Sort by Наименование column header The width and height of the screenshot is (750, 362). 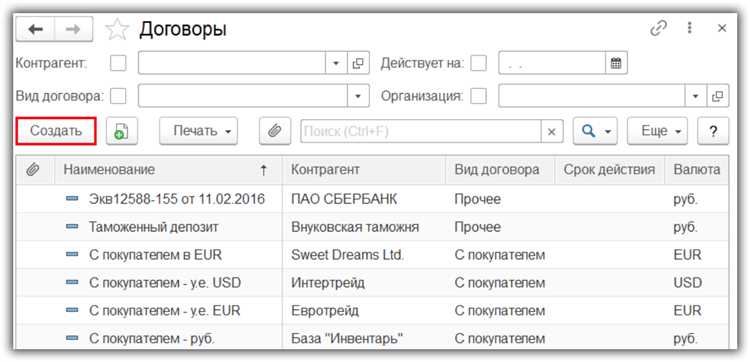coord(168,169)
